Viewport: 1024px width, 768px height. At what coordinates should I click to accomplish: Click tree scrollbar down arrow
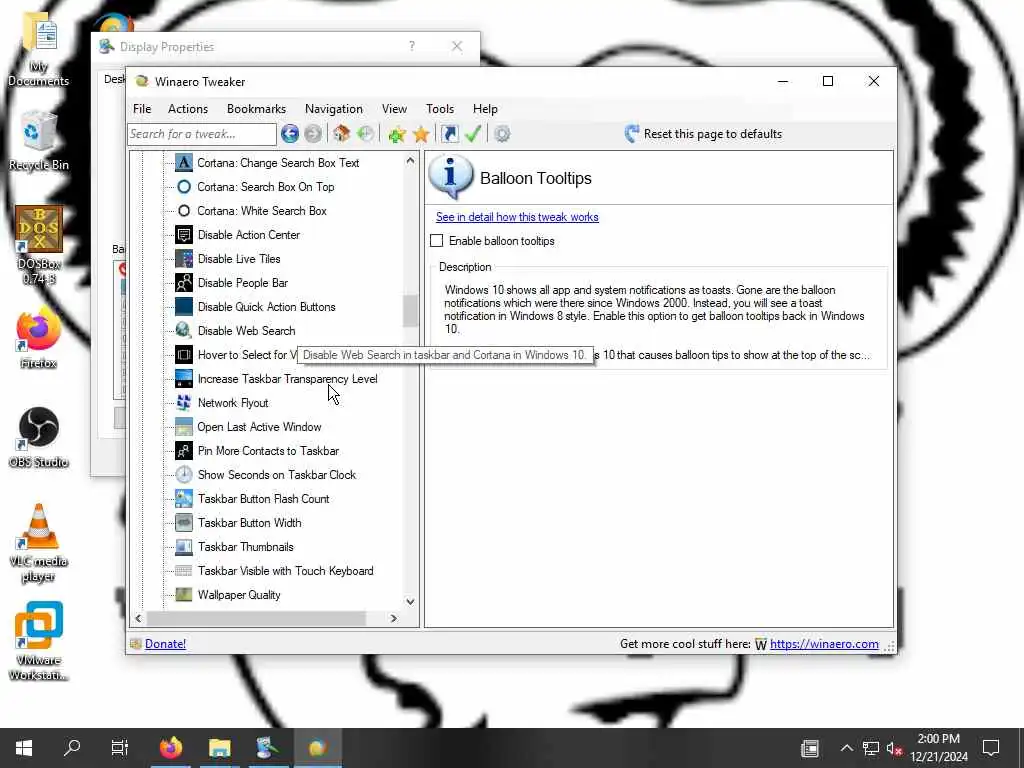click(x=410, y=601)
